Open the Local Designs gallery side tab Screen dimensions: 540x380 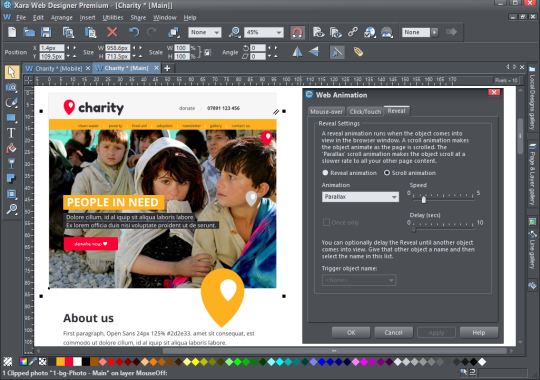point(532,100)
